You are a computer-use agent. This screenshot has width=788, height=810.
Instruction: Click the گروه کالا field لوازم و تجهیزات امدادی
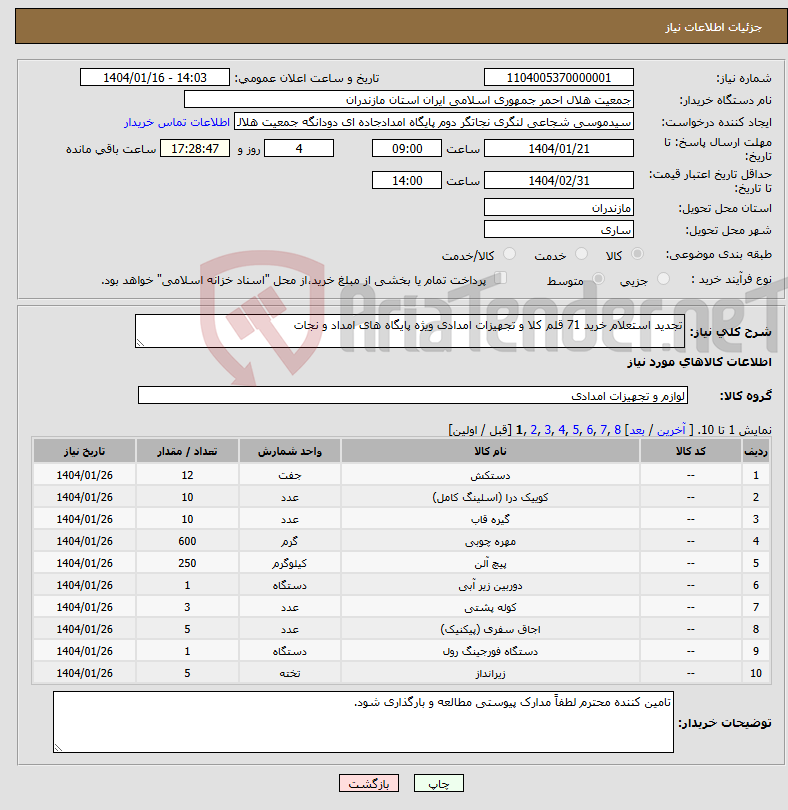[413, 395]
